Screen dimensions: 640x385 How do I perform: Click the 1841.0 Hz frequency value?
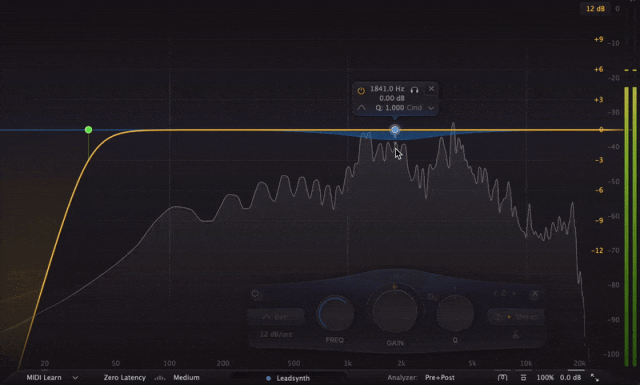(387, 89)
